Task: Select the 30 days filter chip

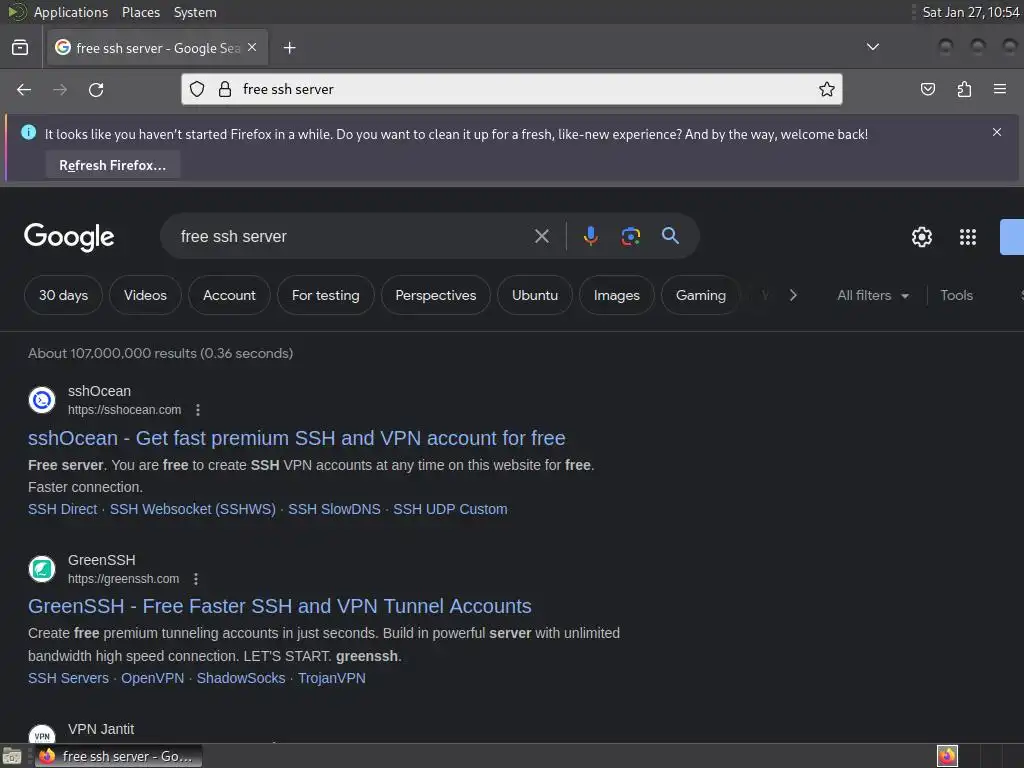Action: click(x=63, y=295)
